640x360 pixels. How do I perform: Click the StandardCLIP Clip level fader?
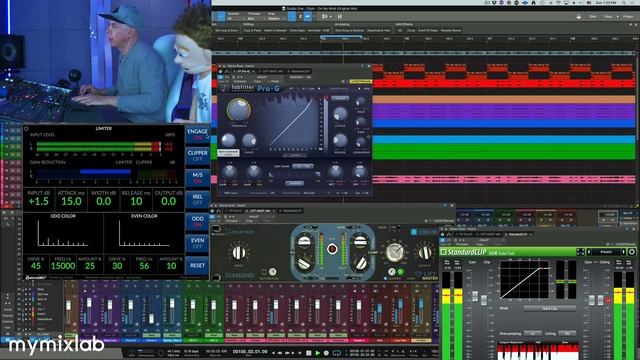click(484, 300)
